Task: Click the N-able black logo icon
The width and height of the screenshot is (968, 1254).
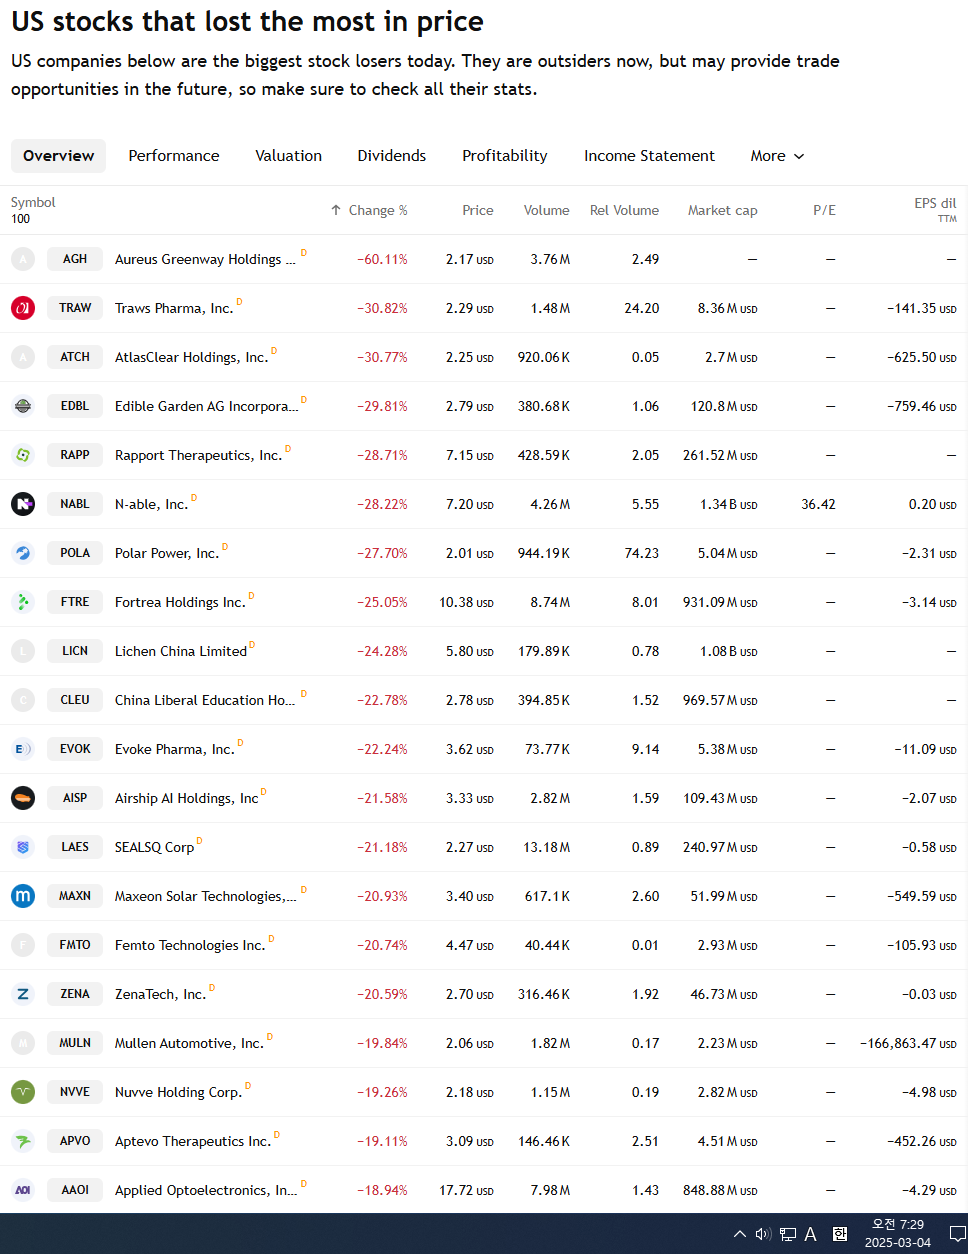Action: [x=23, y=504]
